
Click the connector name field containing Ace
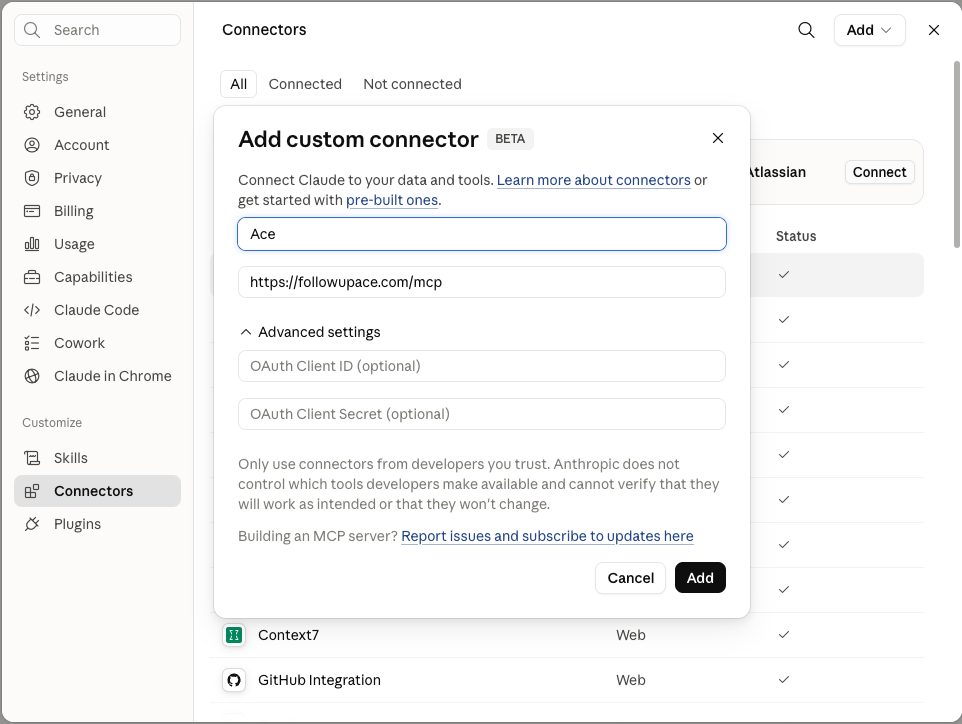click(482, 234)
